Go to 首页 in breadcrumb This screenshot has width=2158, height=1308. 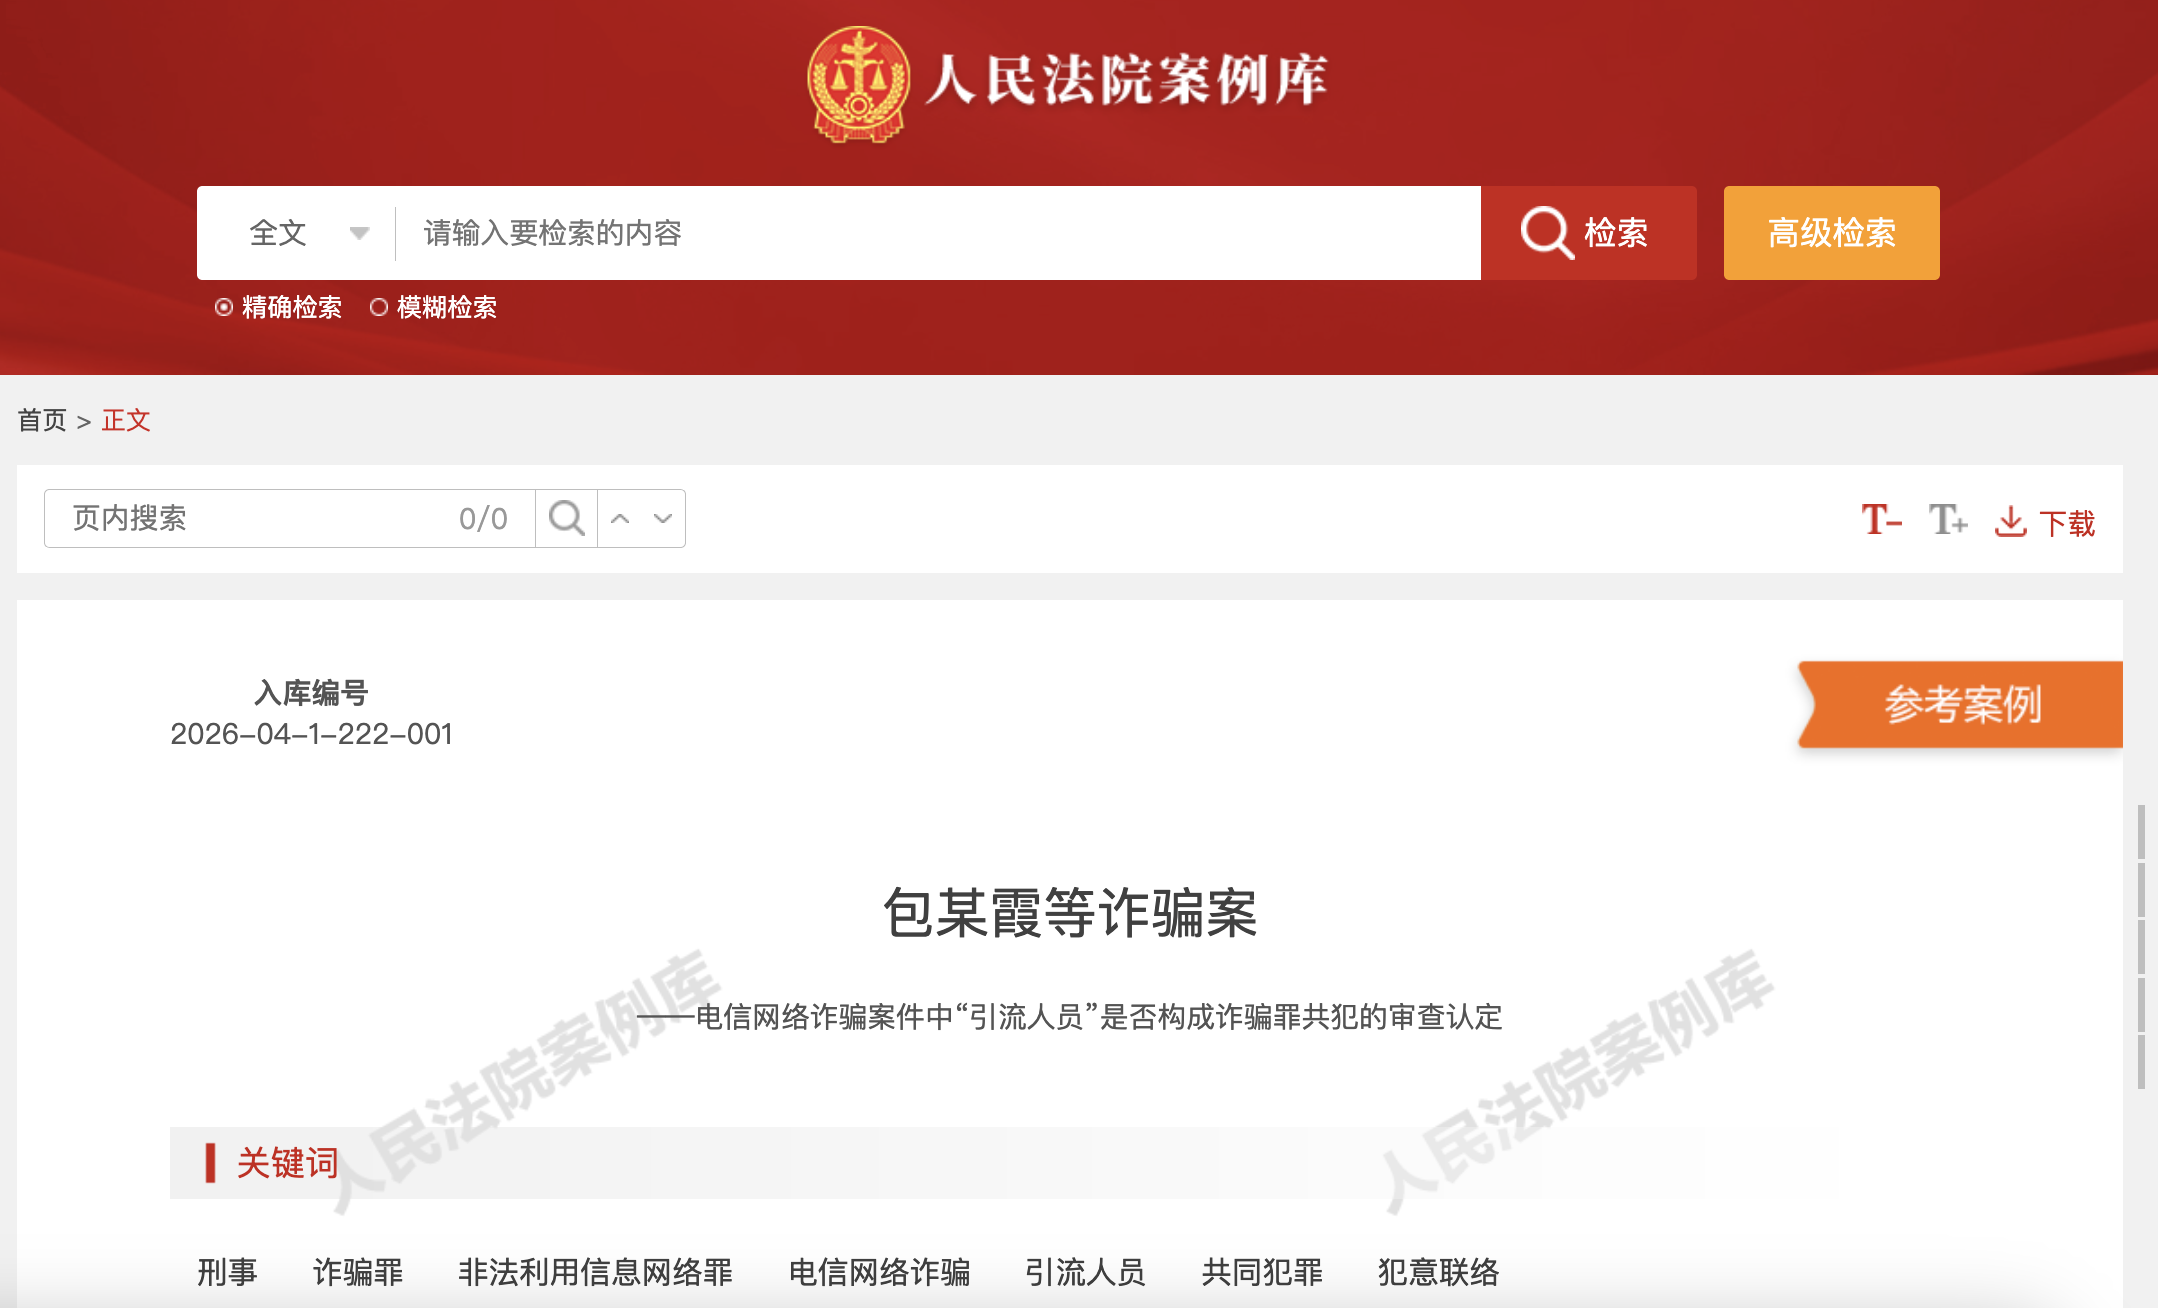[42, 420]
